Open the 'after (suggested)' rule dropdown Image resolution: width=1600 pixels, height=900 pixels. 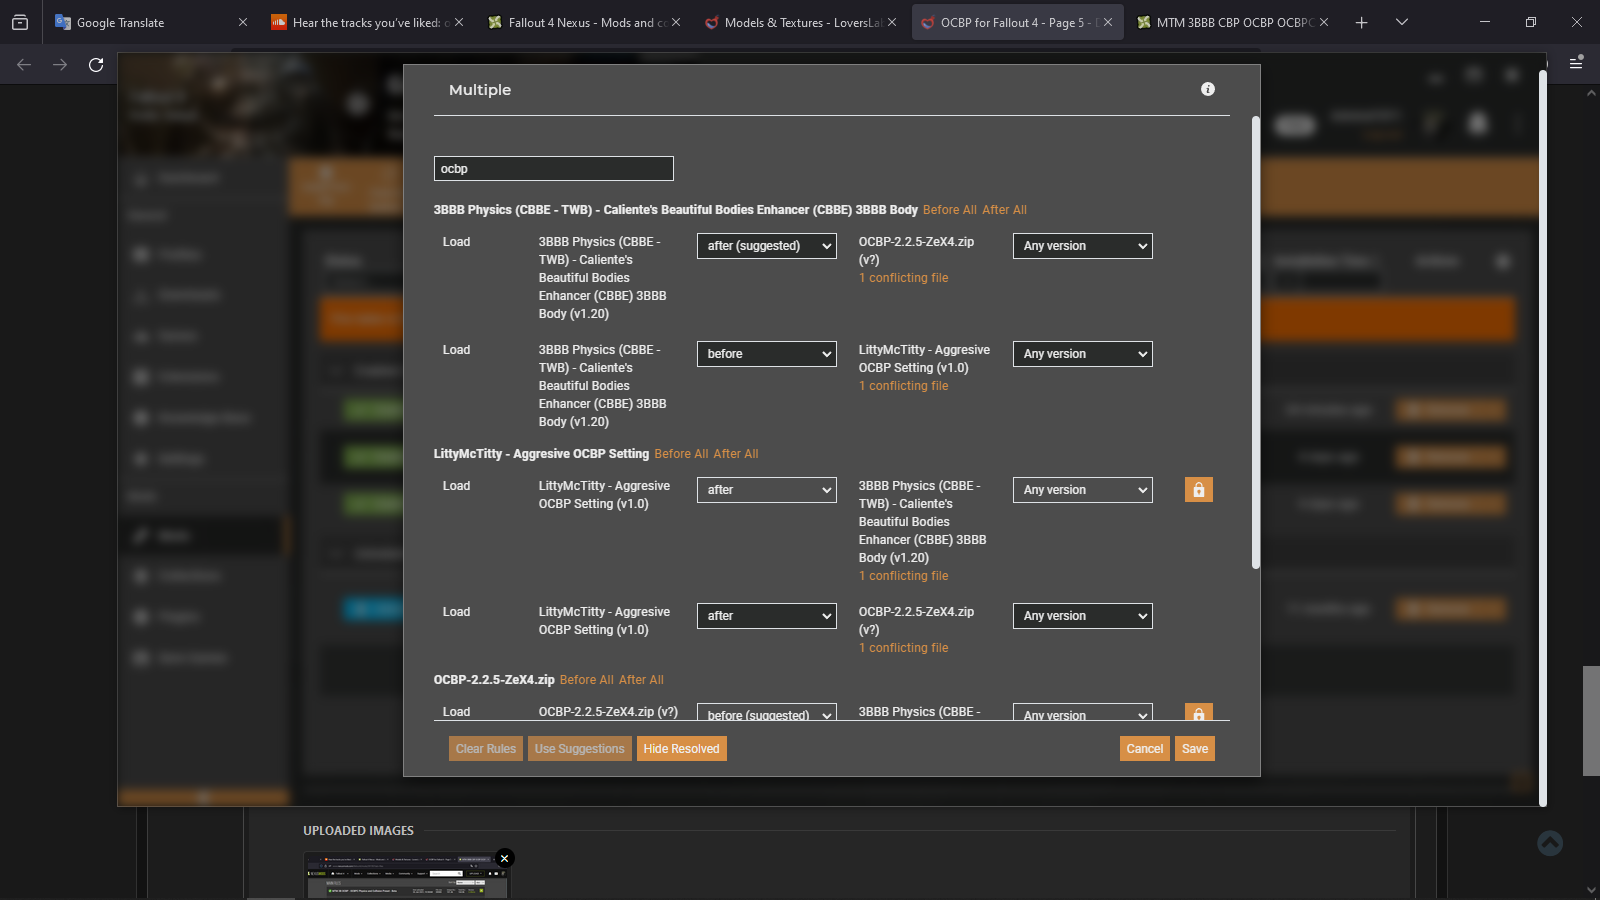click(767, 246)
